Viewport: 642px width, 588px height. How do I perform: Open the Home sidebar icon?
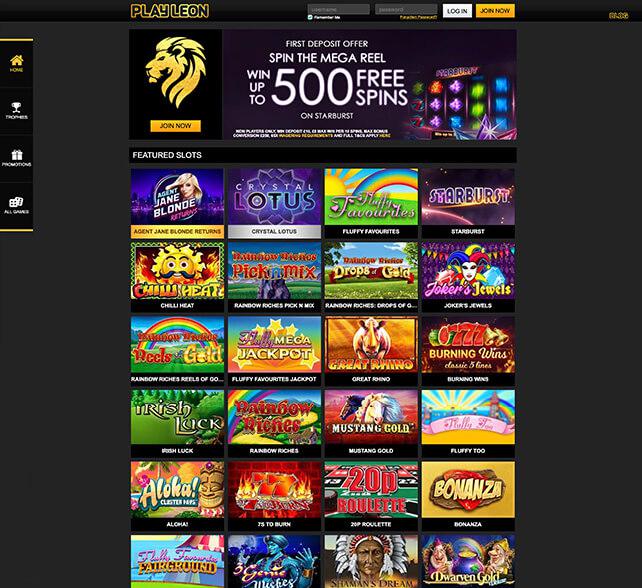click(x=16, y=61)
